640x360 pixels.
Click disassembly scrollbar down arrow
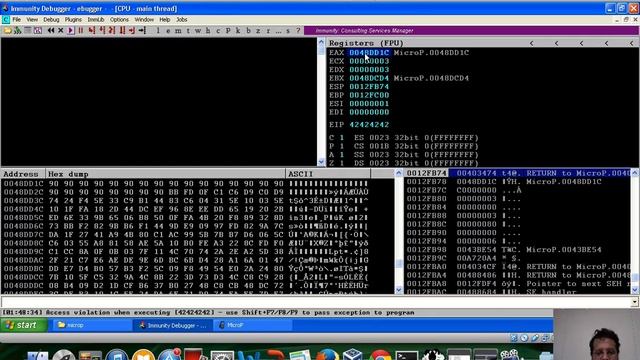click(321, 162)
